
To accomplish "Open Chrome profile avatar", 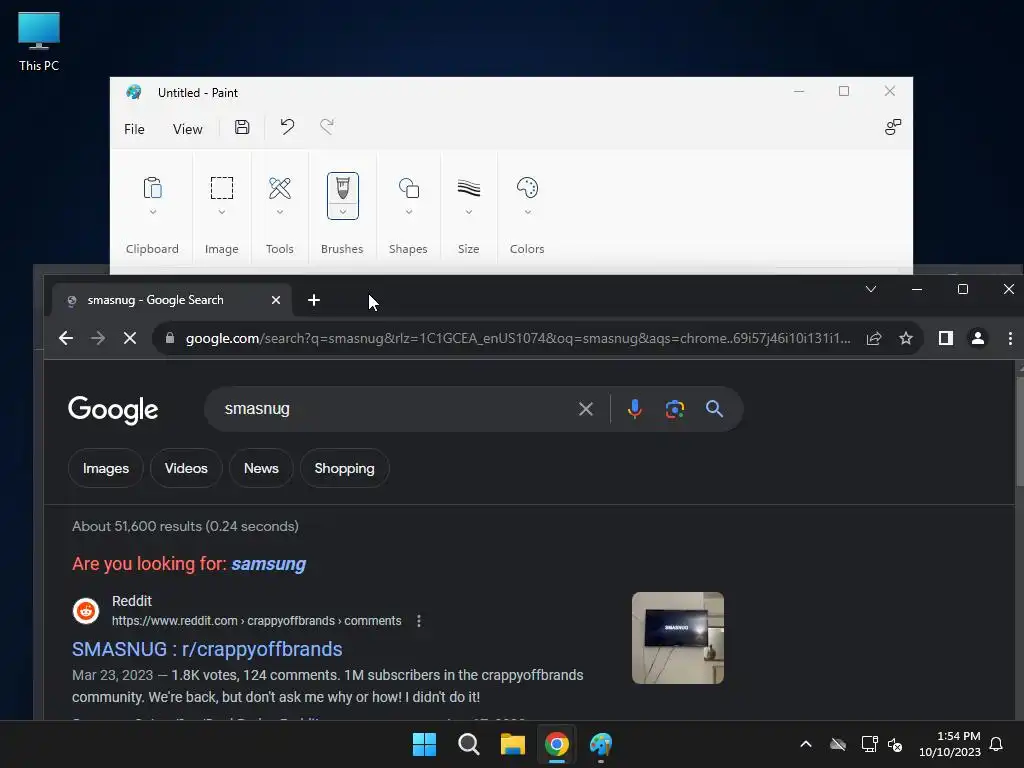I will [x=978, y=338].
